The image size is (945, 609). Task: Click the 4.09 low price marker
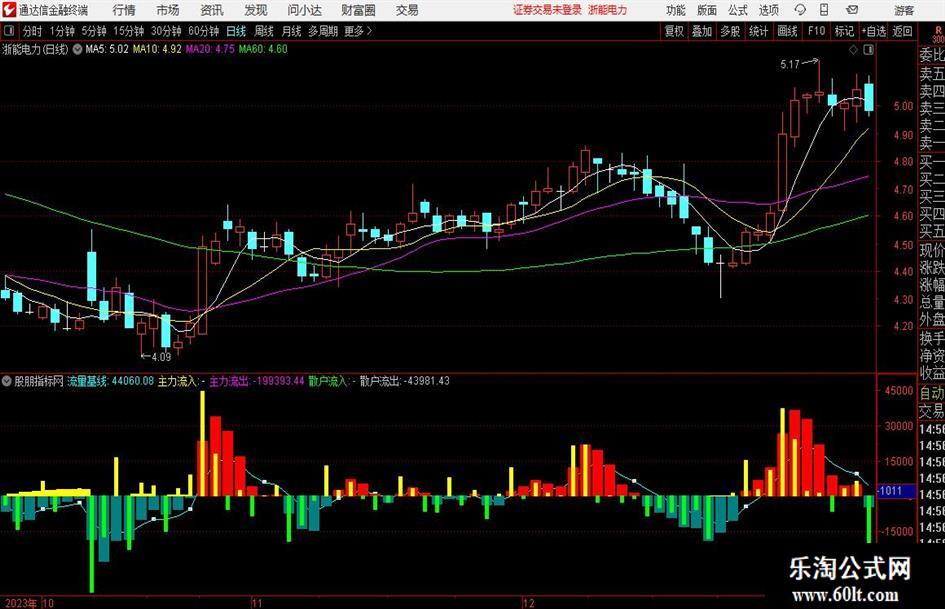[x=162, y=357]
